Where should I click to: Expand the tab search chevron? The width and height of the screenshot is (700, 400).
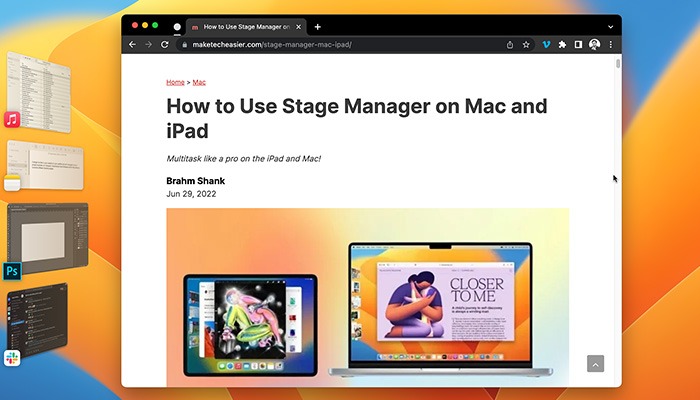610,27
